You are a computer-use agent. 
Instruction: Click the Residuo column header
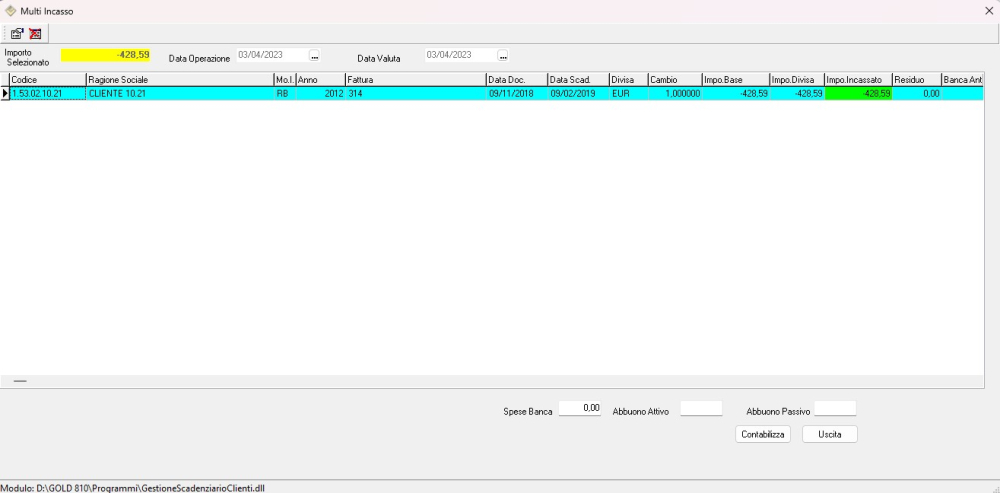click(915, 79)
